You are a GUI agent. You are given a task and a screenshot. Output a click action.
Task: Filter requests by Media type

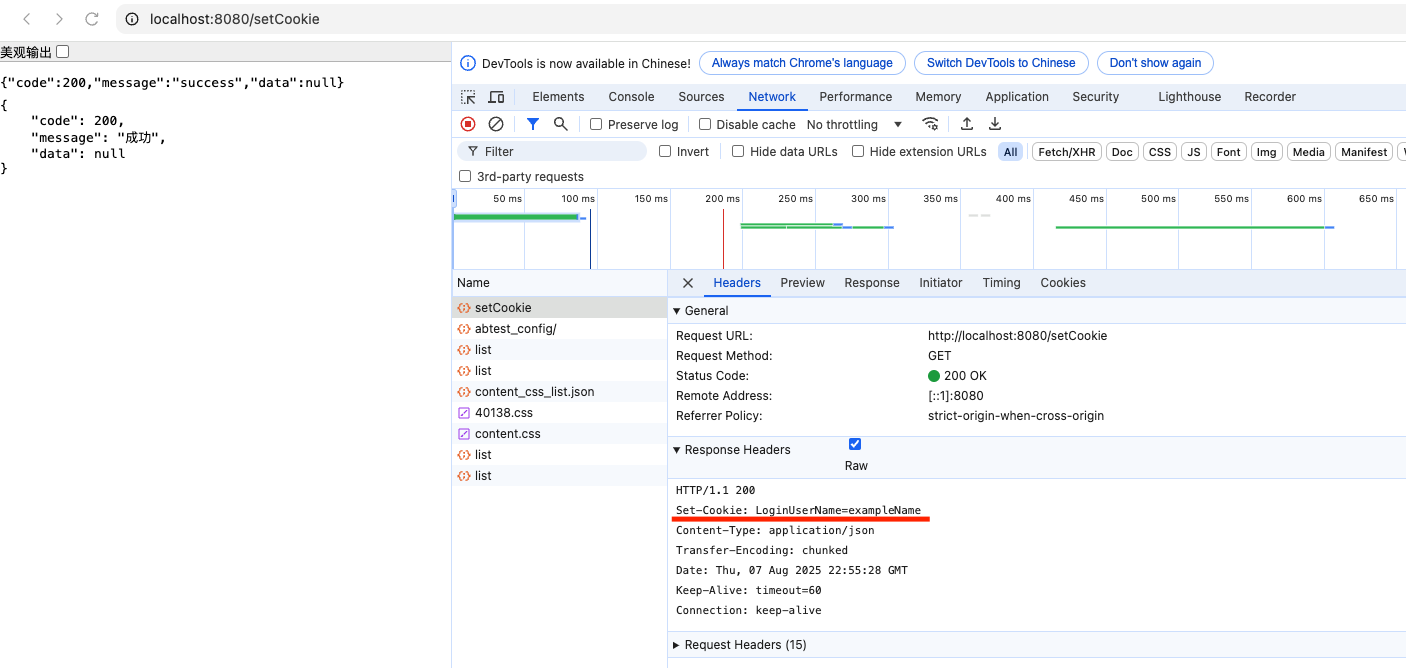pyautogui.click(x=1308, y=152)
